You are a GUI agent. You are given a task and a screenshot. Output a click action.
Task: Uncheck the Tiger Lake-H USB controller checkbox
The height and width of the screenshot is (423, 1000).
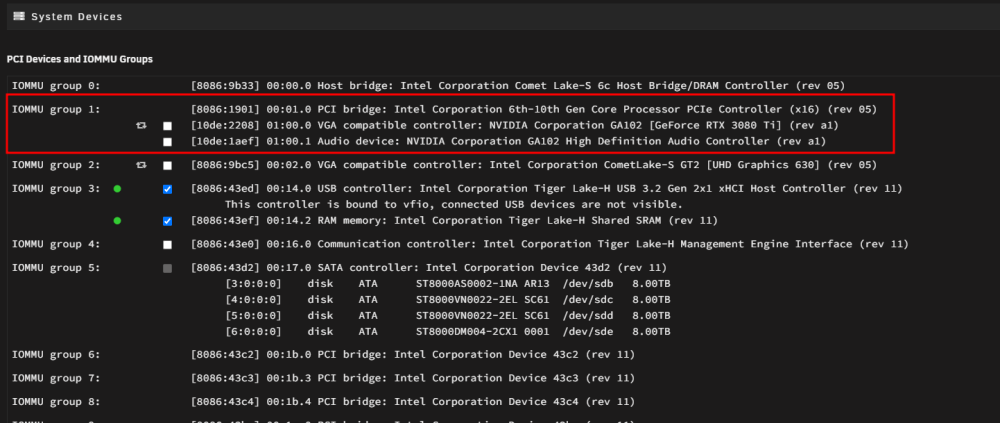point(167,189)
